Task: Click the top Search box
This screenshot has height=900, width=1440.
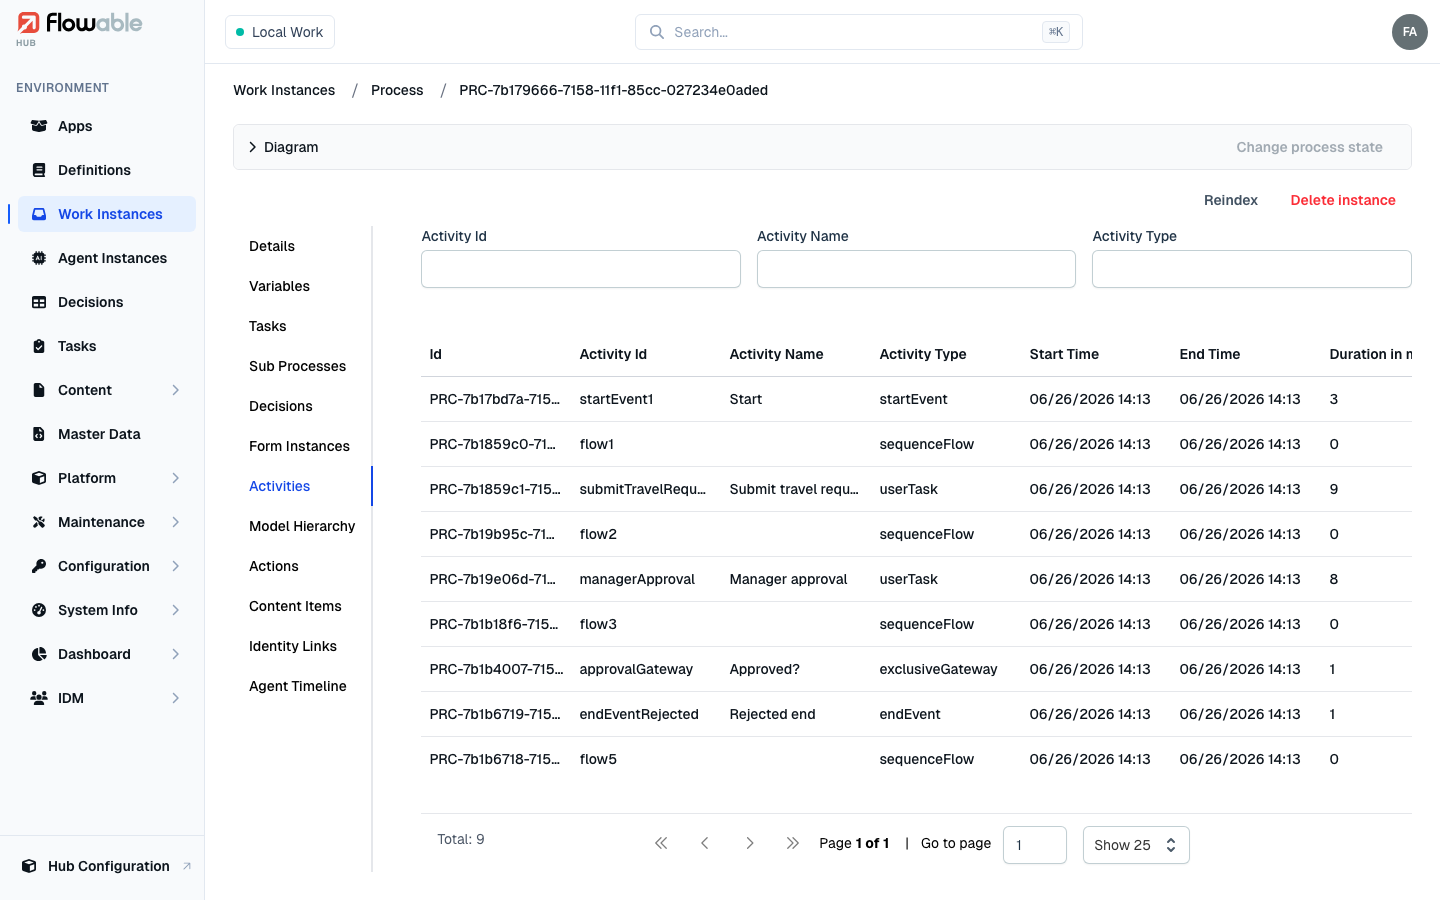Action: click(859, 32)
